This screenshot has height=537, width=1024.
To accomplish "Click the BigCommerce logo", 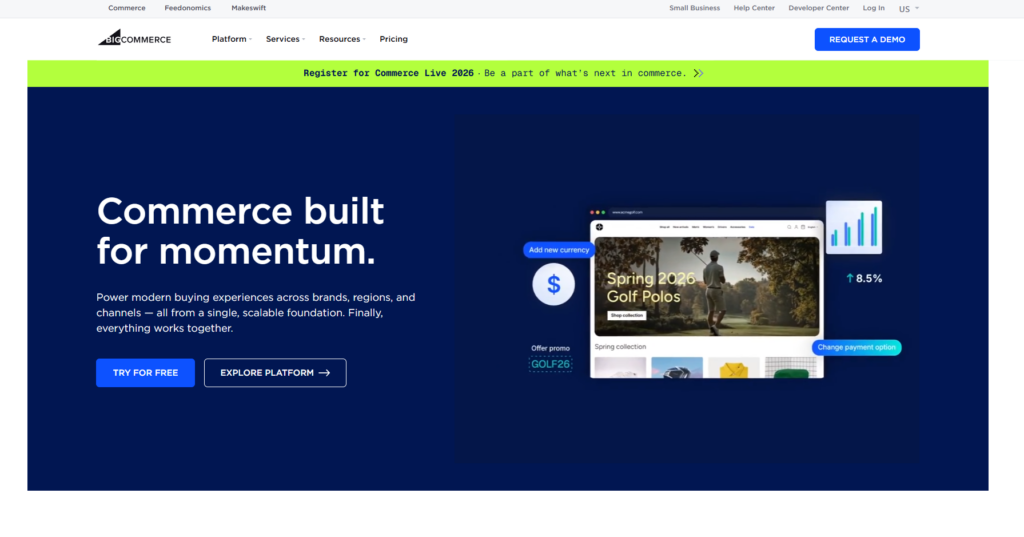I will point(135,38).
